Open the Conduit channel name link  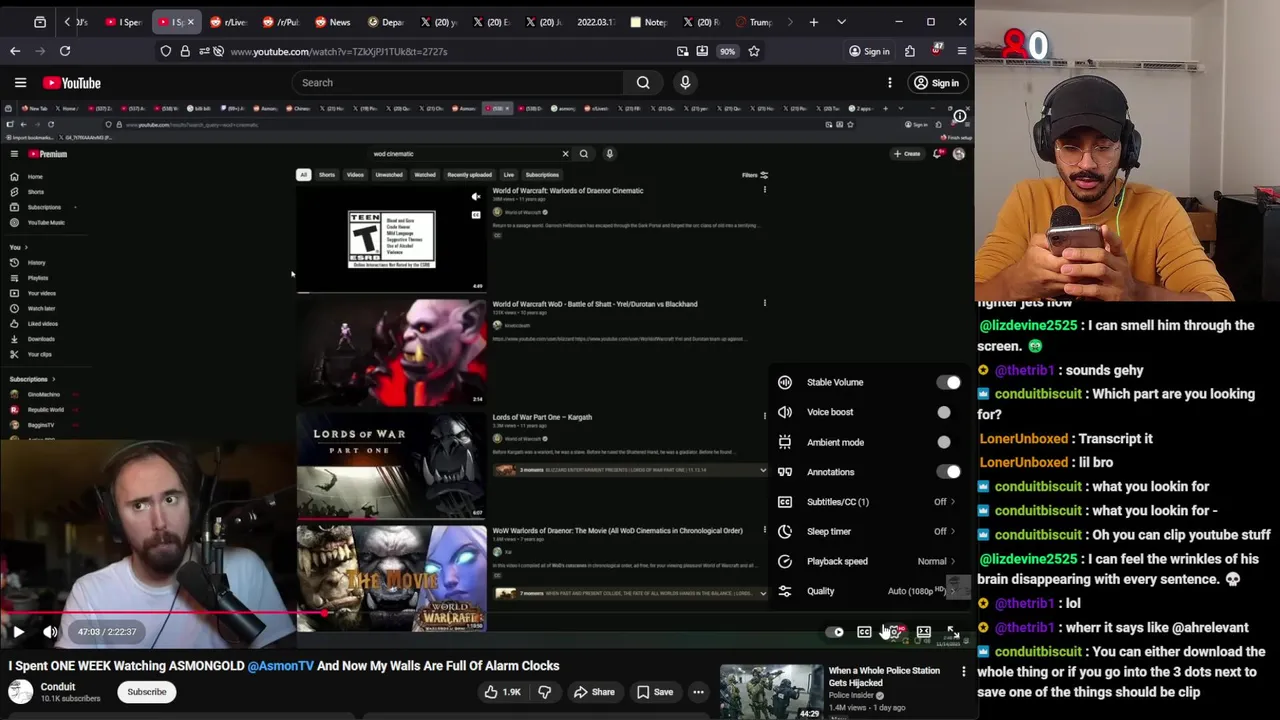point(58,687)
